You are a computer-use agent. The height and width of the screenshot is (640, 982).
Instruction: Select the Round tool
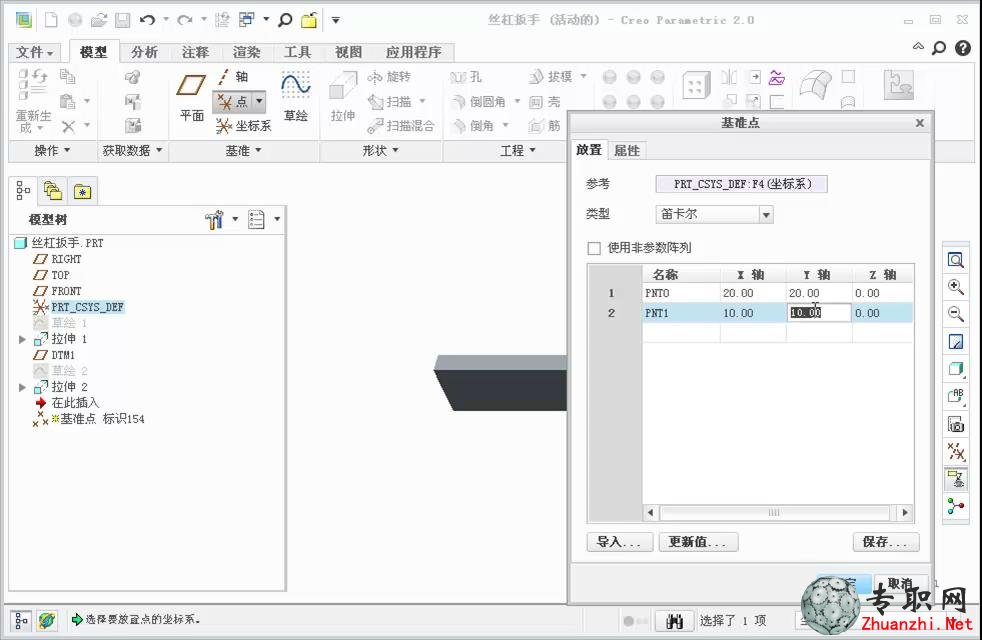[x=478, y=101]
